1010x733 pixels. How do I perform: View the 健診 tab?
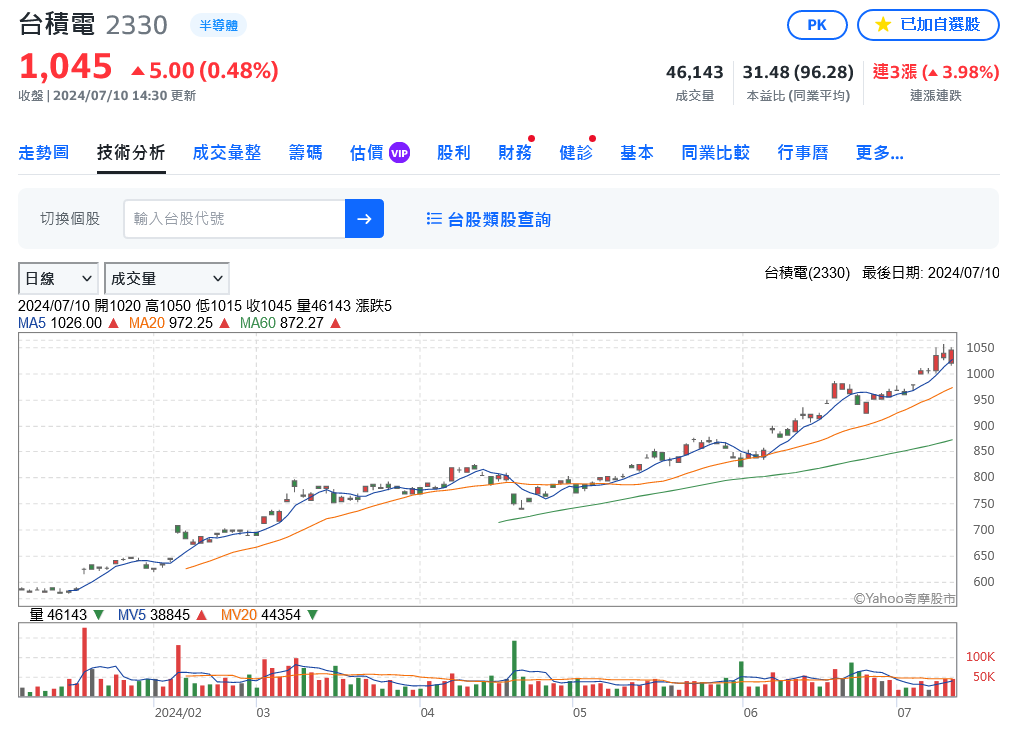click(576, 153)
